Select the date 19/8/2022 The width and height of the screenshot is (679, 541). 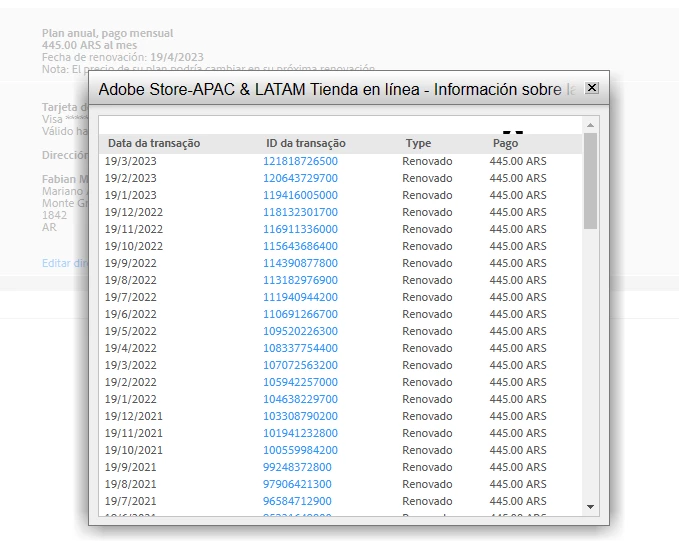[130, 280]
